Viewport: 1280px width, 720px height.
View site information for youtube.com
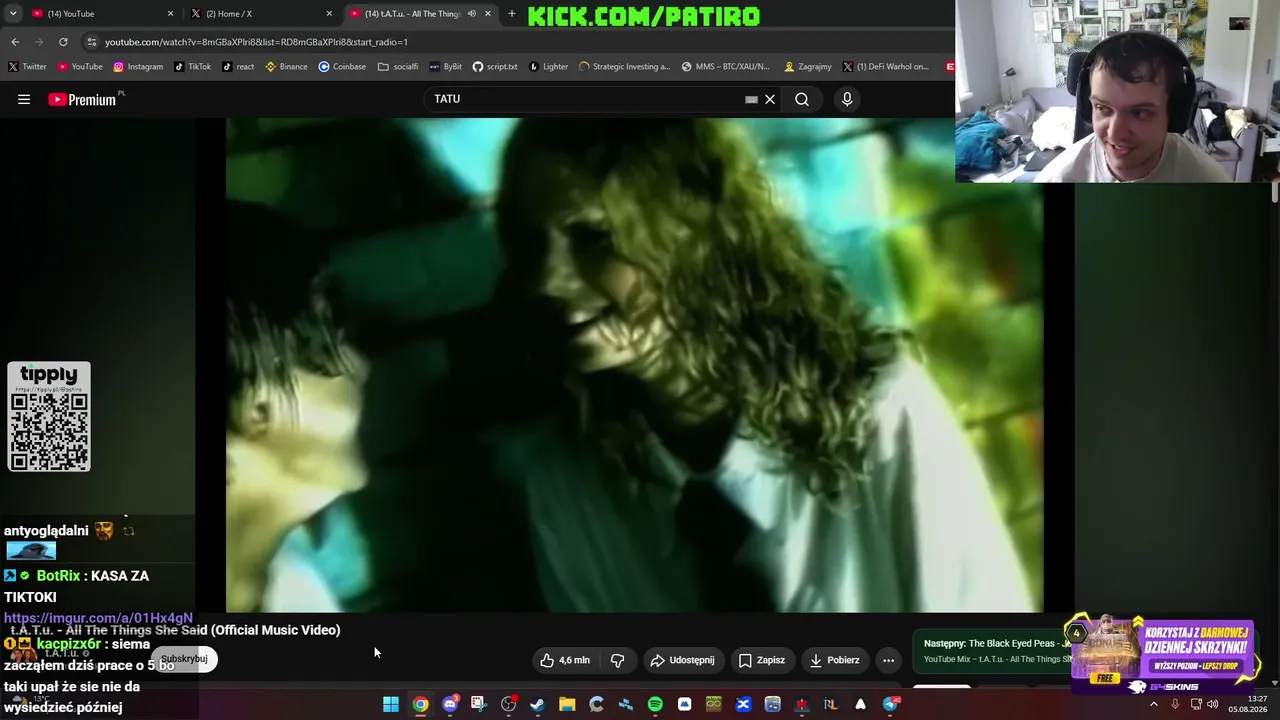(x=92, y=42)
